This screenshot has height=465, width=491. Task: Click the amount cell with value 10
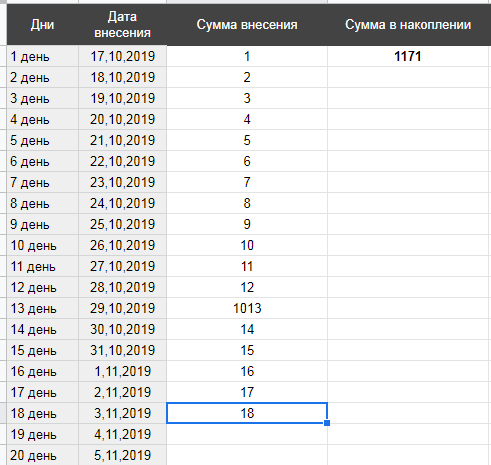point(247,245)
